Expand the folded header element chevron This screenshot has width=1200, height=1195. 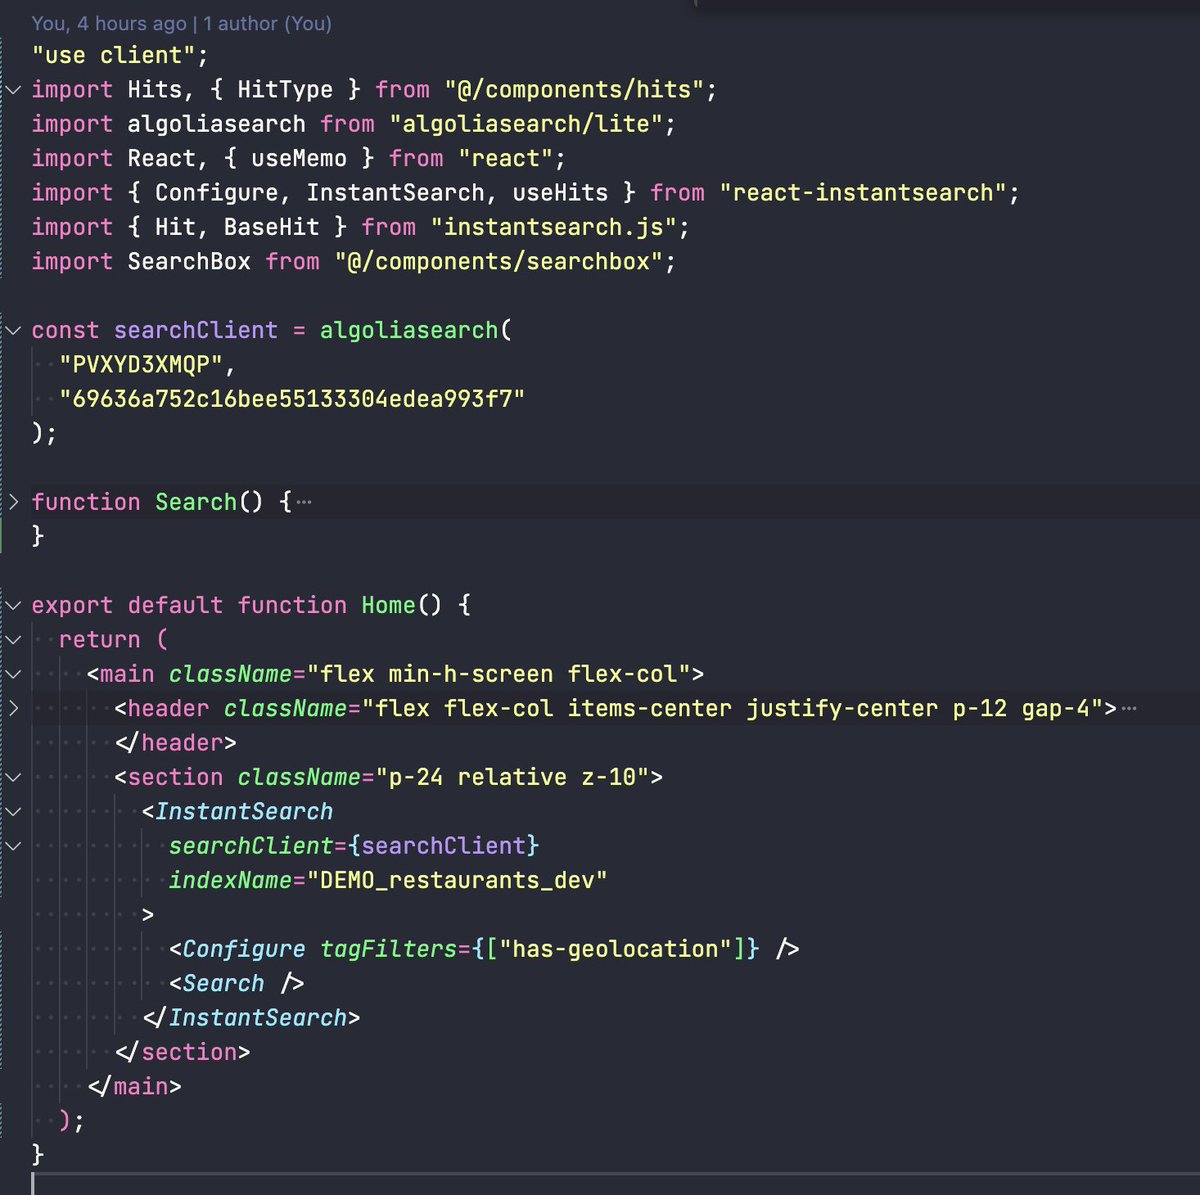(x=12, y=708)
